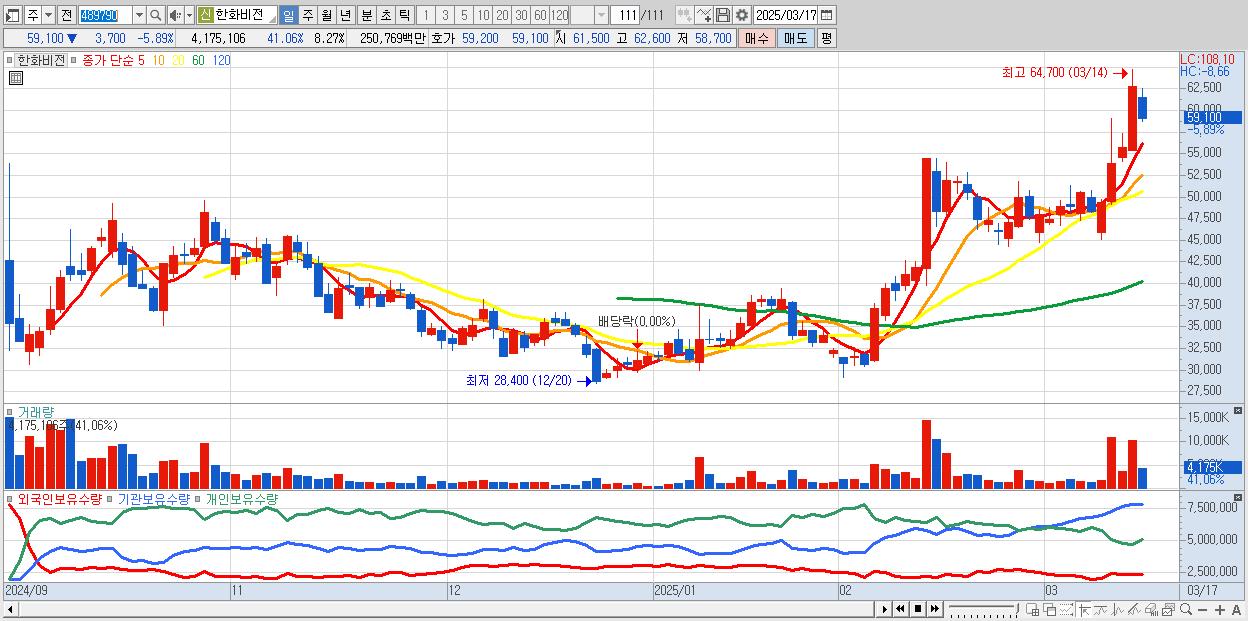Click the crosshair cursor tool icon
Viewport: 1248px width, 621px height.
(1084, 609)
